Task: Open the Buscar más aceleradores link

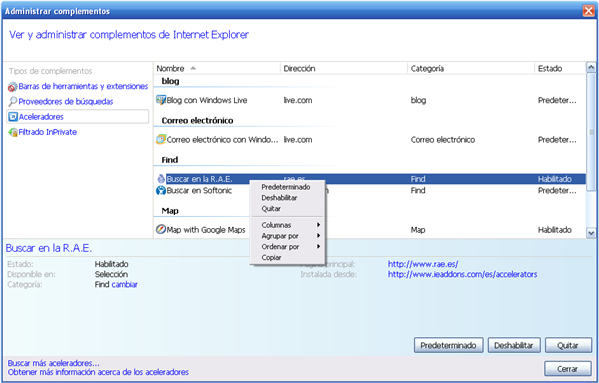Action: click(53, 363)
